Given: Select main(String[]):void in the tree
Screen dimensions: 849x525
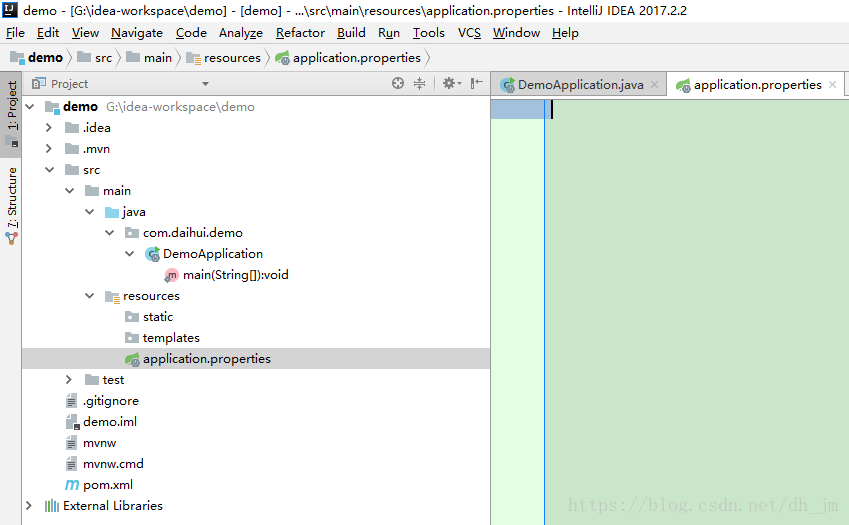Looking at the screenshot, I should click(236, 275).
